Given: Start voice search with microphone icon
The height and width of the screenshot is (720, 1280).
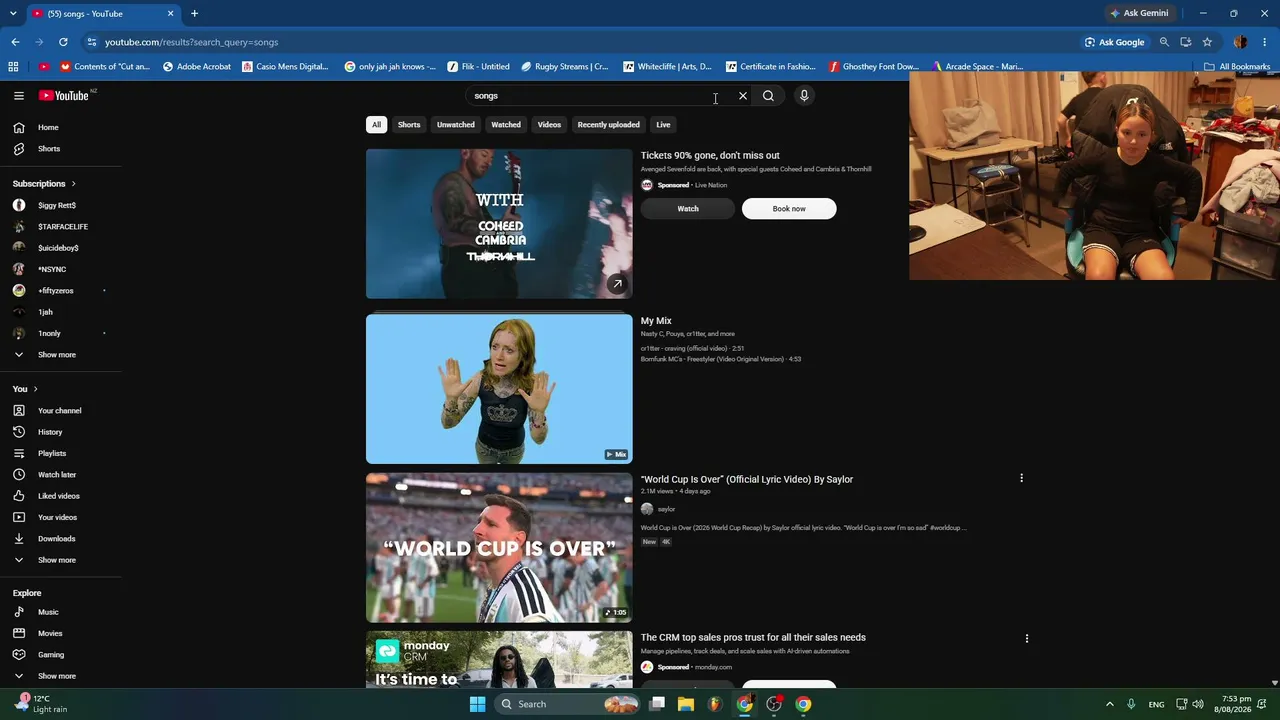Looking at the screenshot, I should [x=804, y=96].
